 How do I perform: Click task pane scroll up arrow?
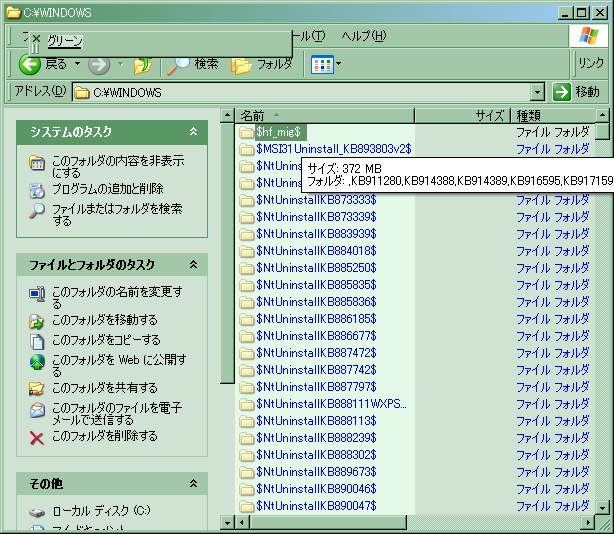coord(227,115)
